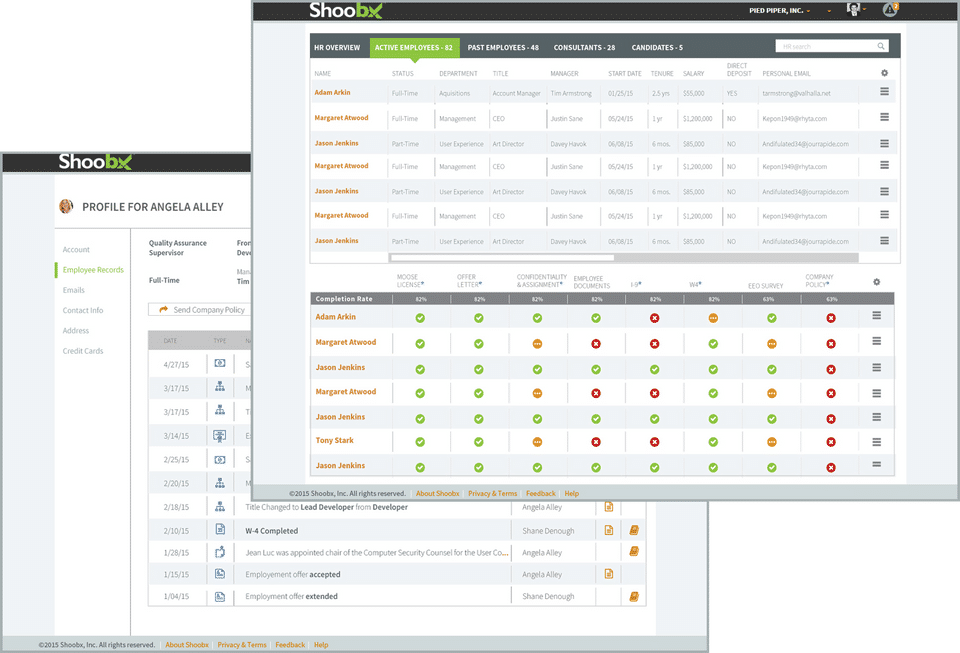Select Account in profile sidebar
This screenshot has height=653, width=960.
tap(76, 250)
